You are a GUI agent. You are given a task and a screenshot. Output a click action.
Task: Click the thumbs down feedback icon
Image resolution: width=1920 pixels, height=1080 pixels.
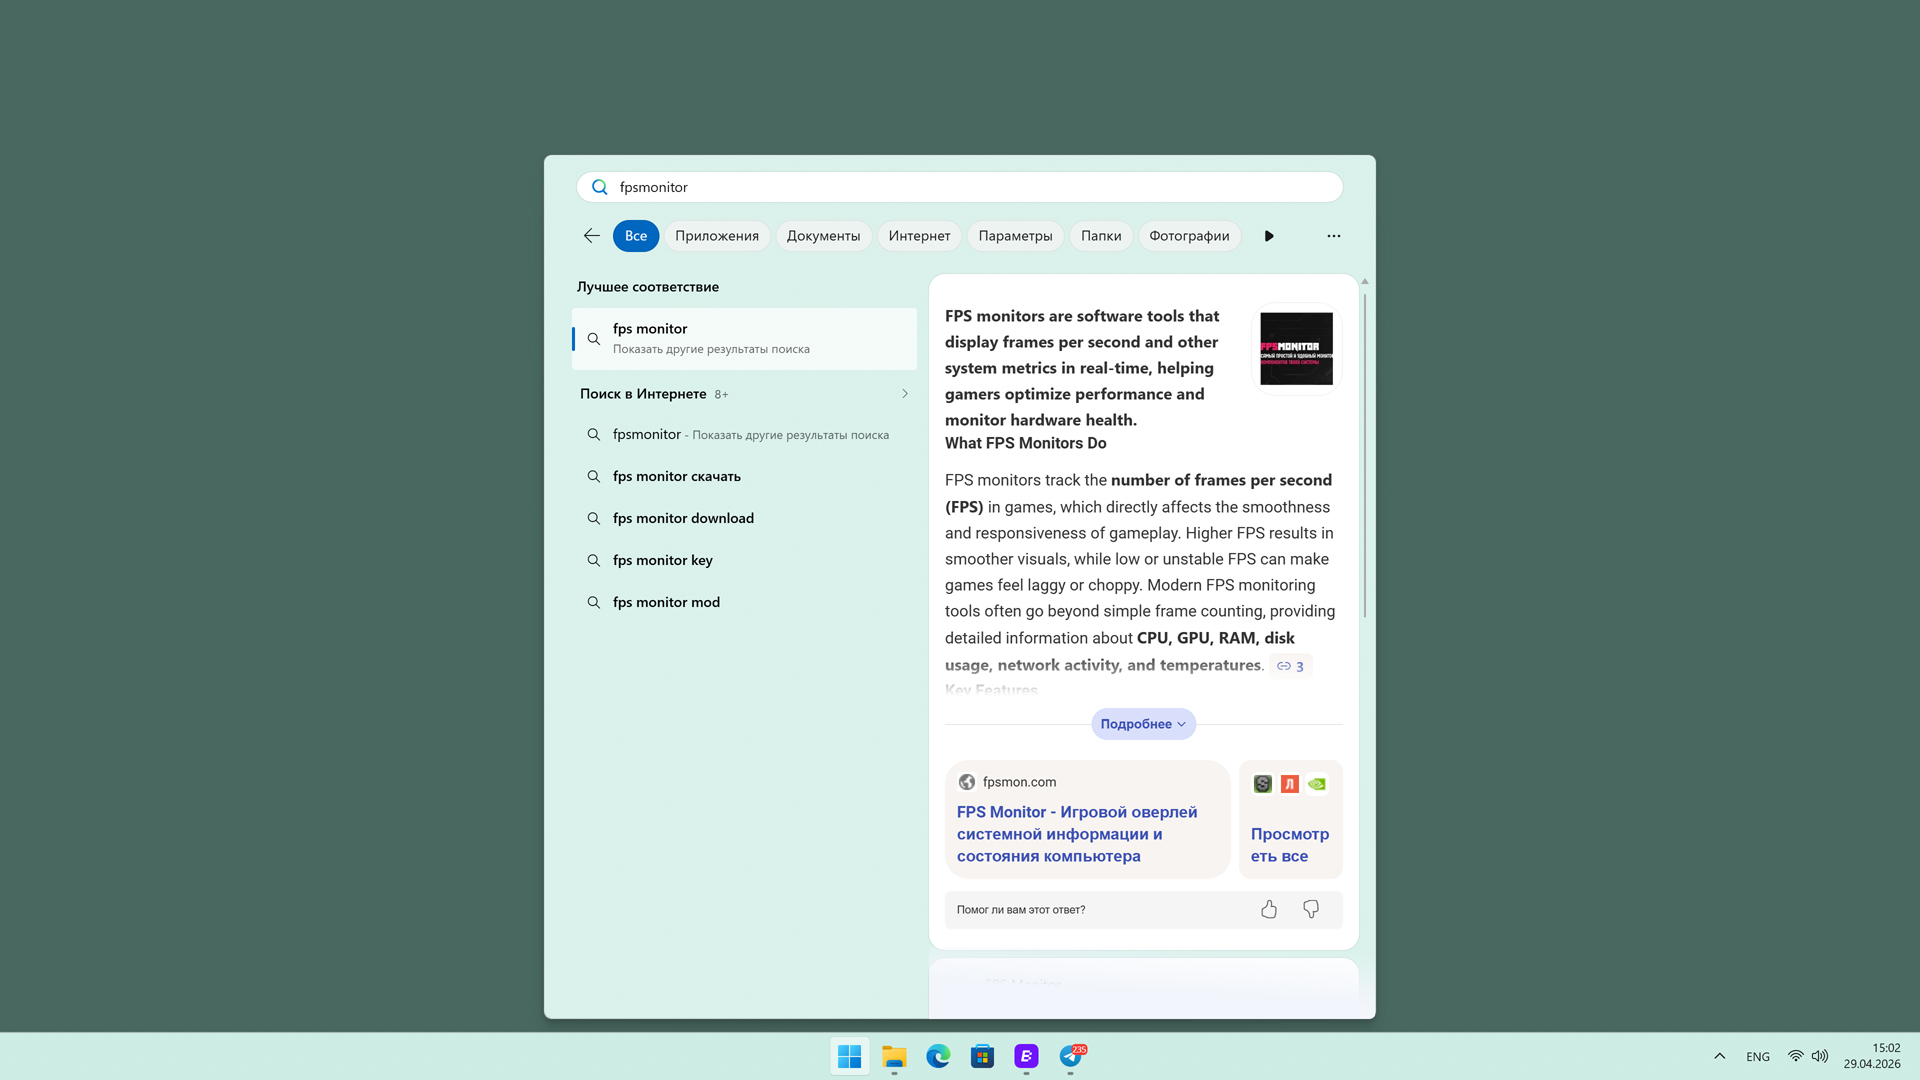pyautogui.click(x=1311, y=909)
